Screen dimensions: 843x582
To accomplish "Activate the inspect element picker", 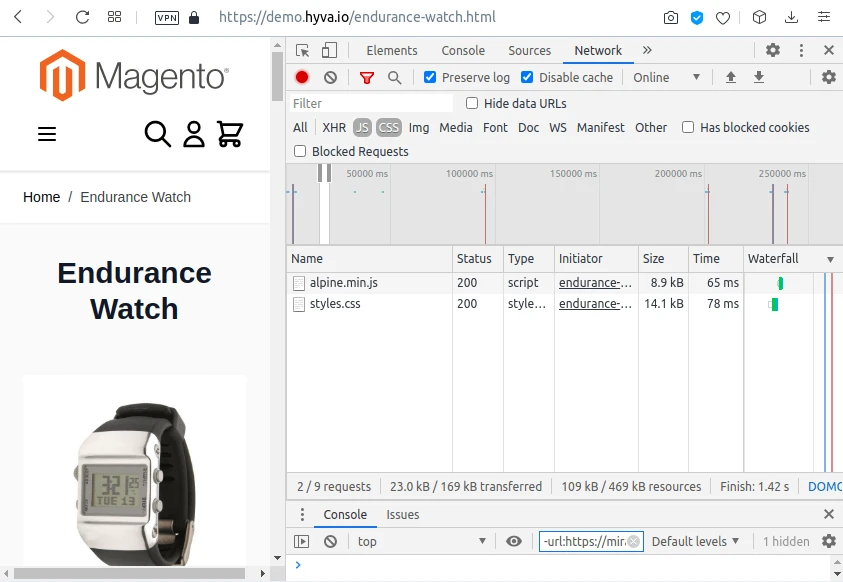I will (x=303, y=51).
